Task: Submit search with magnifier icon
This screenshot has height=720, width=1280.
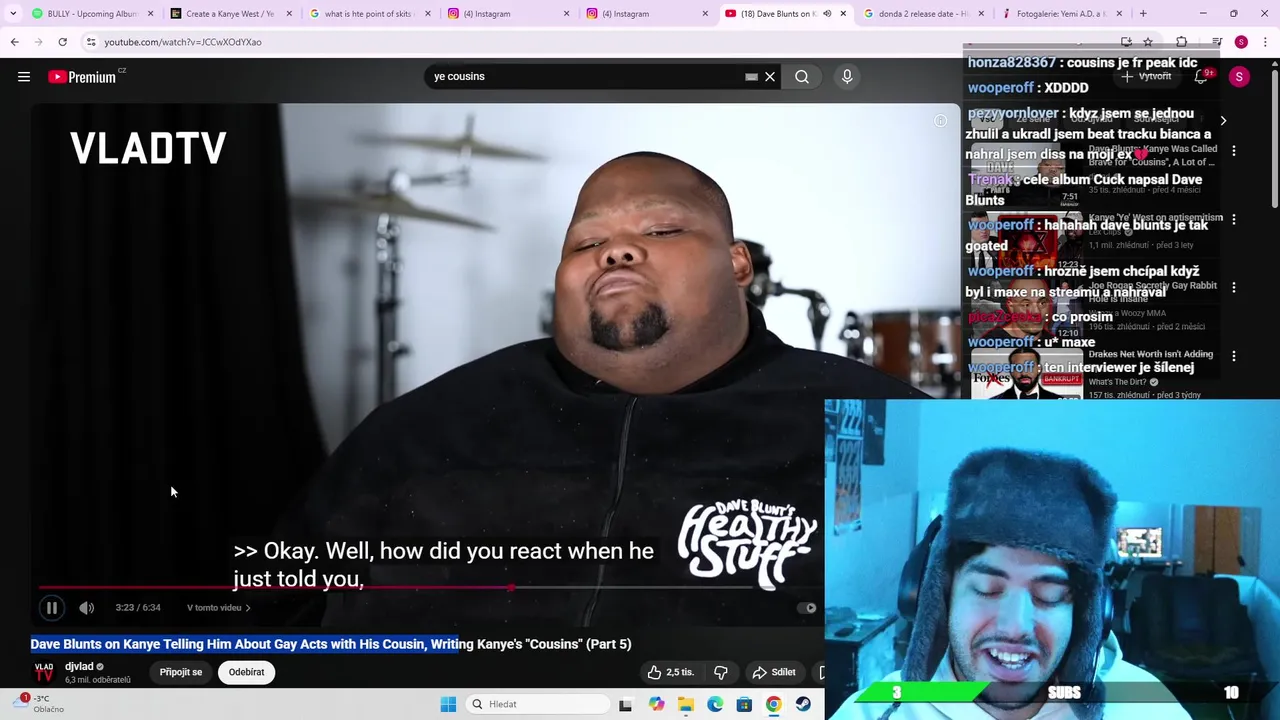Action: click(x=802, y=77)
